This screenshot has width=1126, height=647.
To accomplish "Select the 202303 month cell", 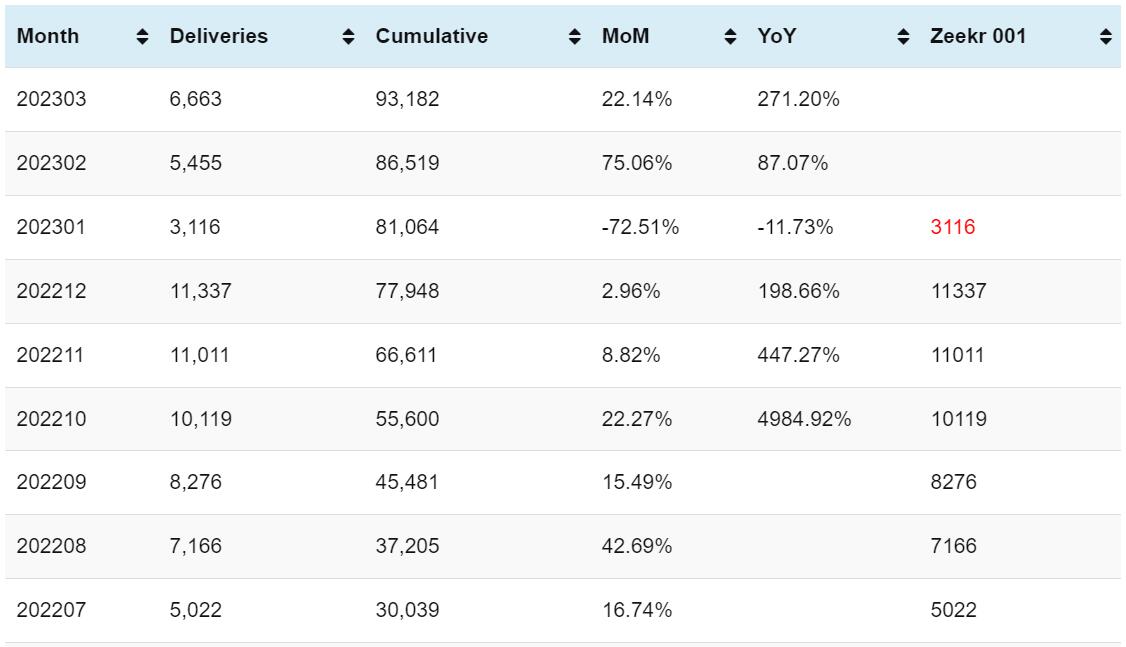I will click(x=51, y=99).
